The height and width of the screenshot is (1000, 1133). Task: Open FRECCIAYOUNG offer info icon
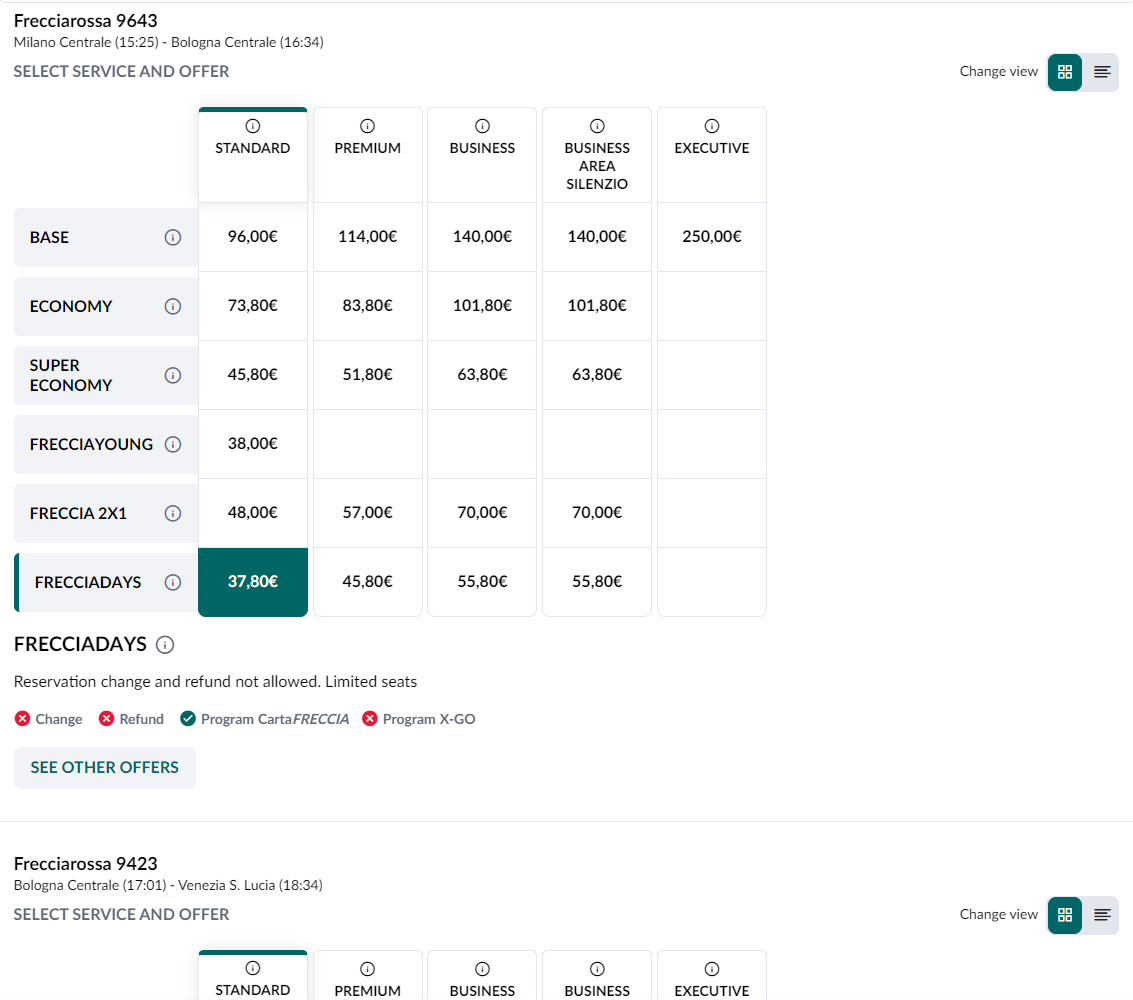[173, 444]
